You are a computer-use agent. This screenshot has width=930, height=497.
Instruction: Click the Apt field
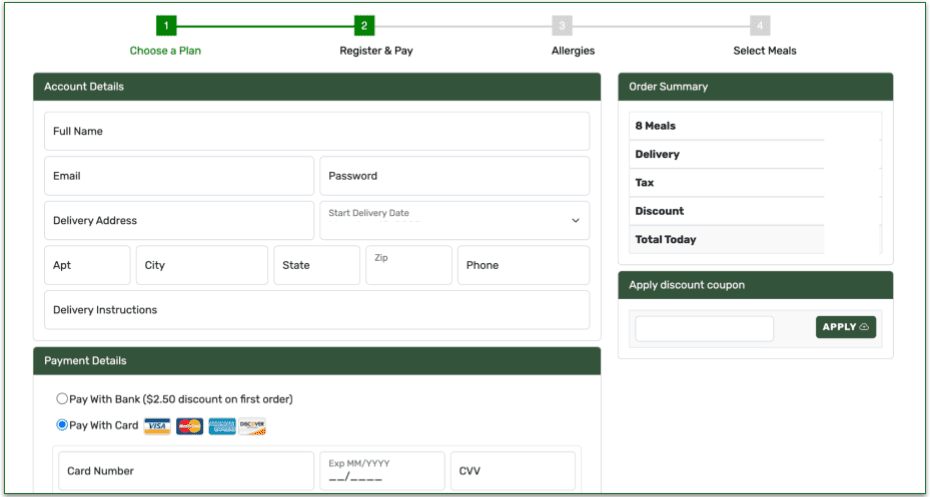[x=87, y=265]
